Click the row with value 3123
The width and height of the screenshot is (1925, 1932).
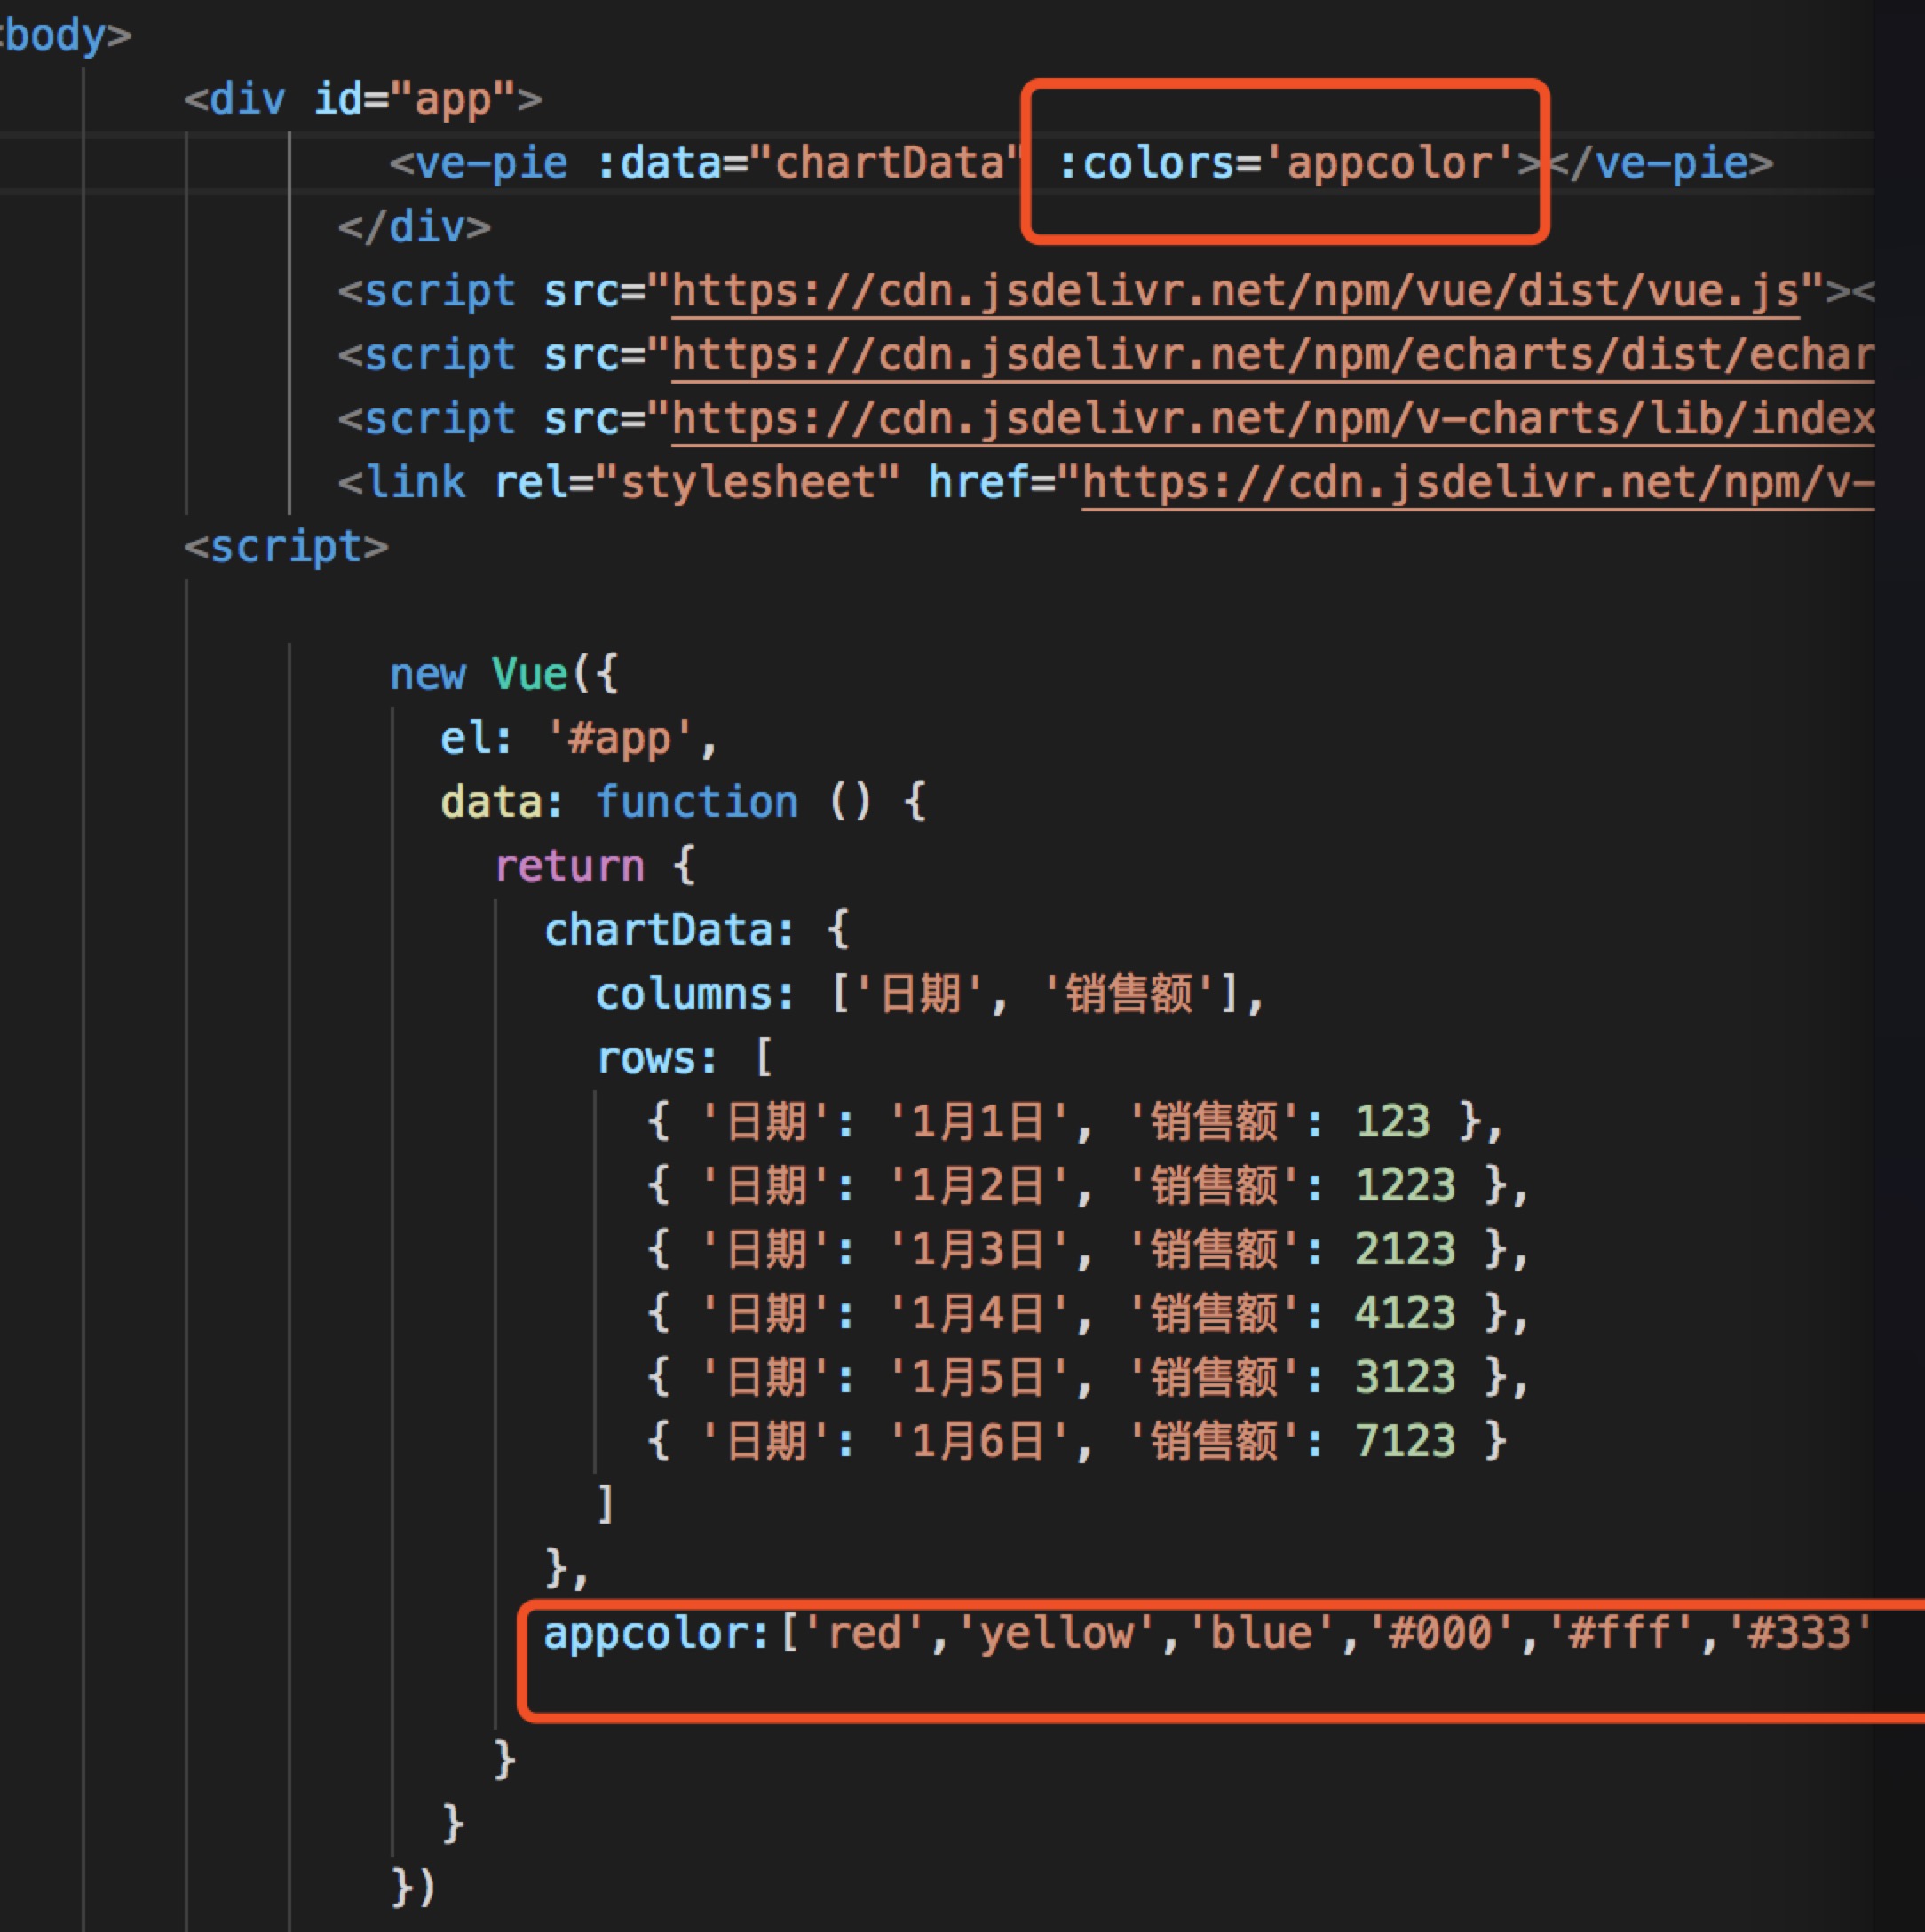(x=1088, y=1378)
